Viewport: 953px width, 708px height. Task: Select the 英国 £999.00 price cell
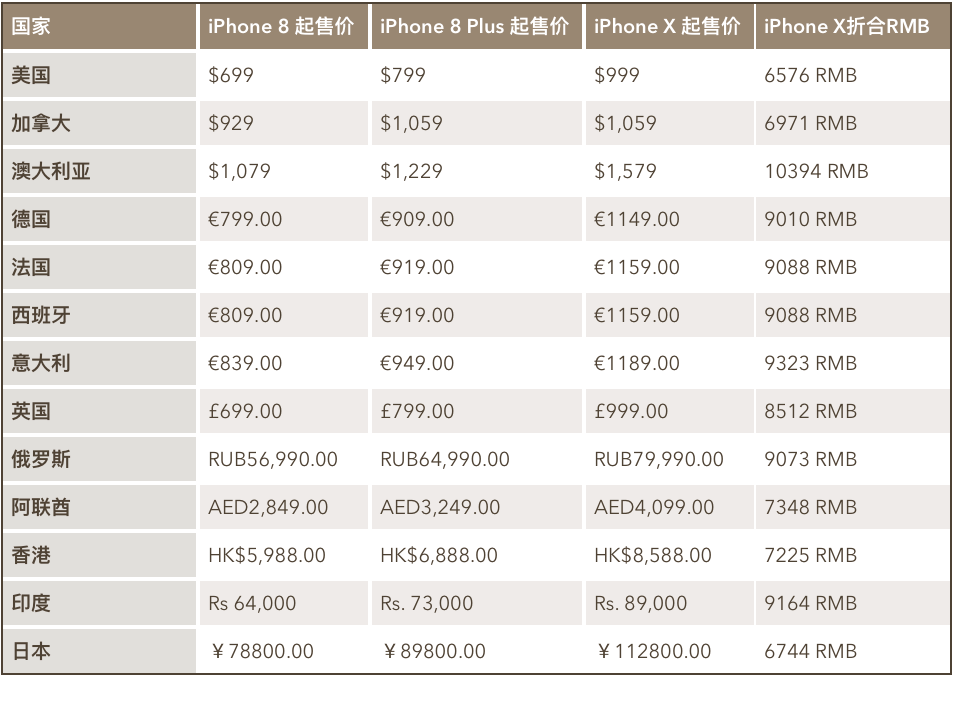[631, 411]
